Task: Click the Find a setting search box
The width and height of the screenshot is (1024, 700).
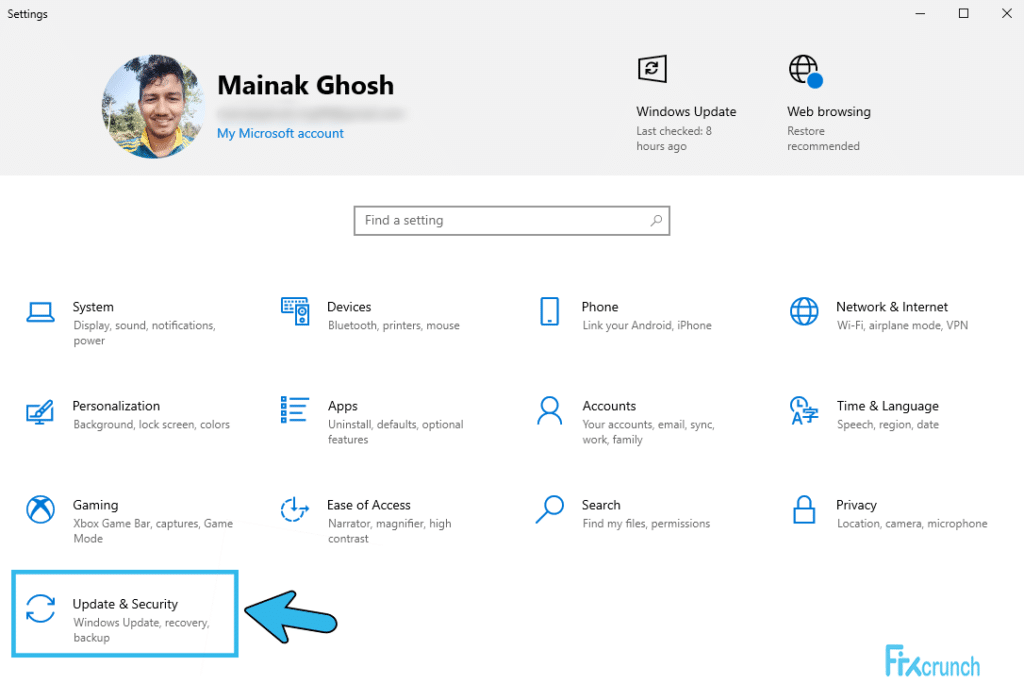Action: pos(512,221)
